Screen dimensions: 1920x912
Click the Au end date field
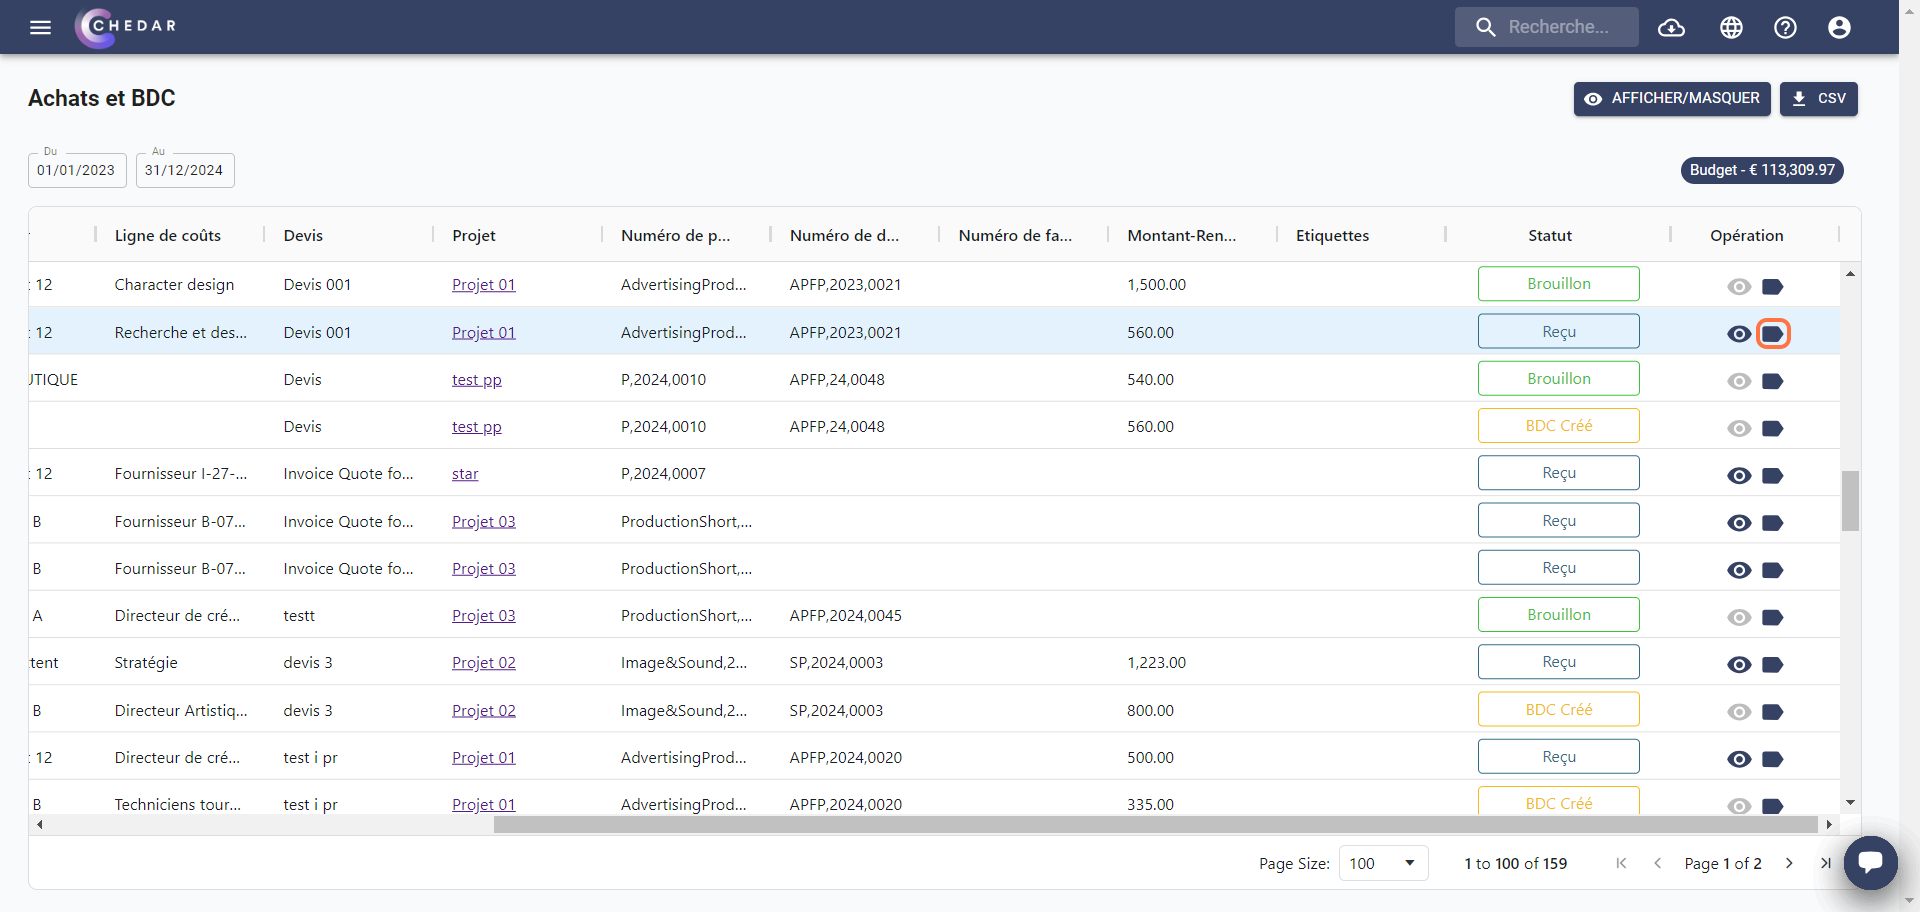(x=185, y=170)
